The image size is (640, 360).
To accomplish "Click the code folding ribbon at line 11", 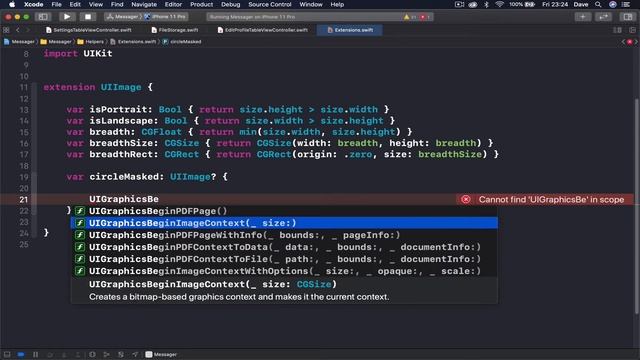I will pos(35,87).
